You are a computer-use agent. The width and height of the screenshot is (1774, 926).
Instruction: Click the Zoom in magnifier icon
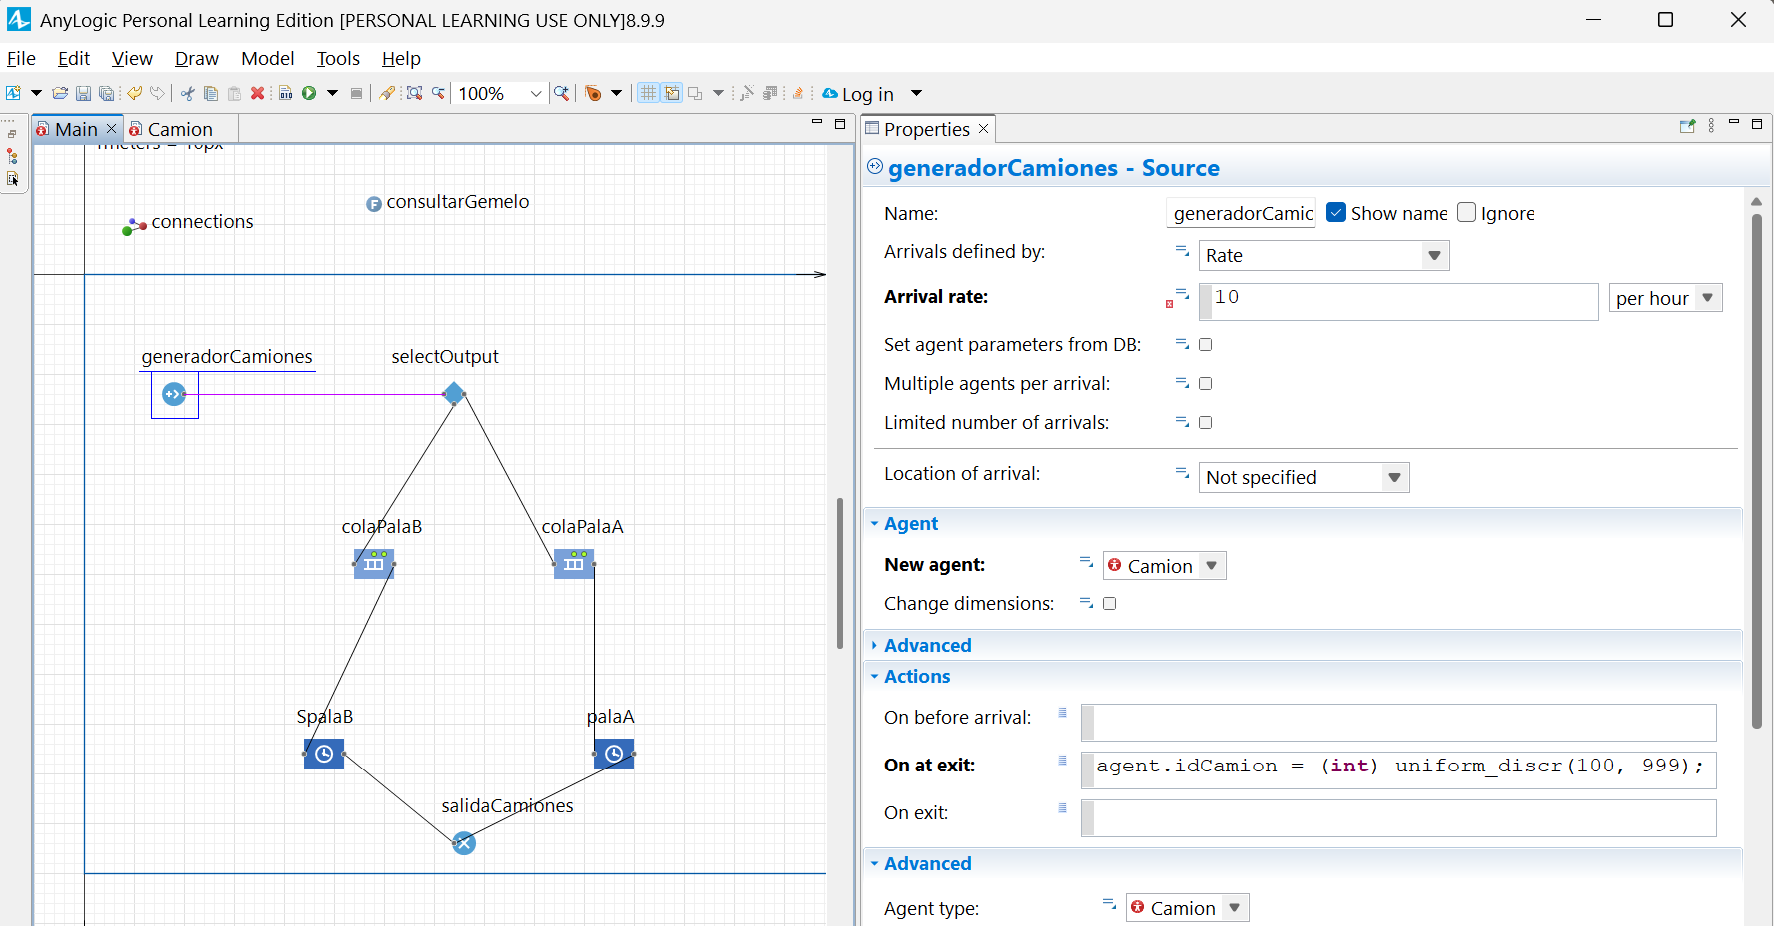pyautogui.click(x=562, y=93)
